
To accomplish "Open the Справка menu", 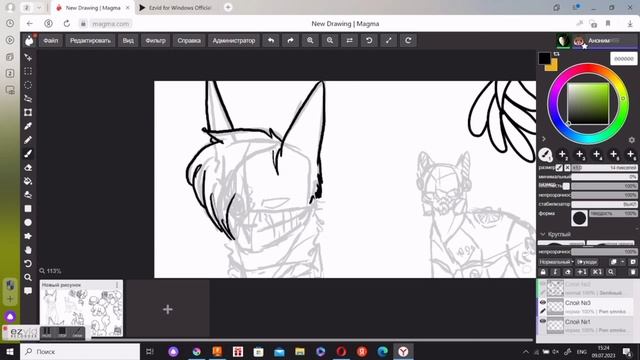I will click(189, 40).
